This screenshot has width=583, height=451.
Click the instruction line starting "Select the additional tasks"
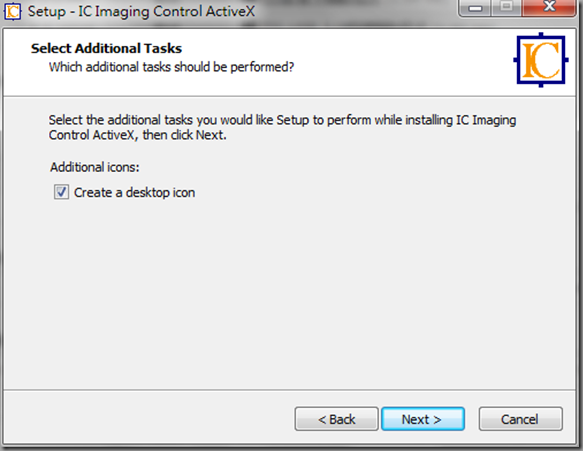click(x=282, y=120)
